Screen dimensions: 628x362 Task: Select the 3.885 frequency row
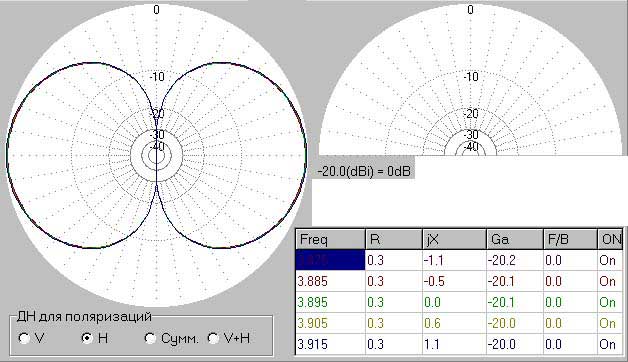pos(459,281)
